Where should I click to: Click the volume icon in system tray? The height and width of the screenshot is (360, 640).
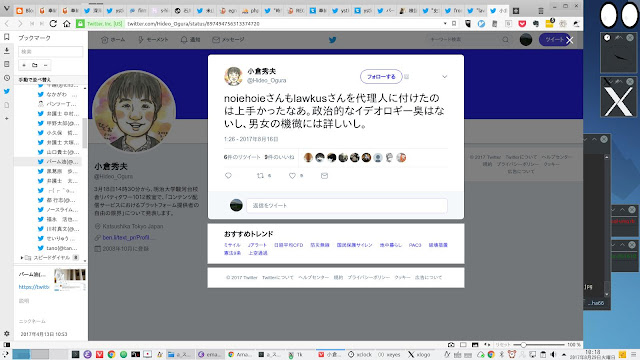pyautogui.click(x=553, y=354)
